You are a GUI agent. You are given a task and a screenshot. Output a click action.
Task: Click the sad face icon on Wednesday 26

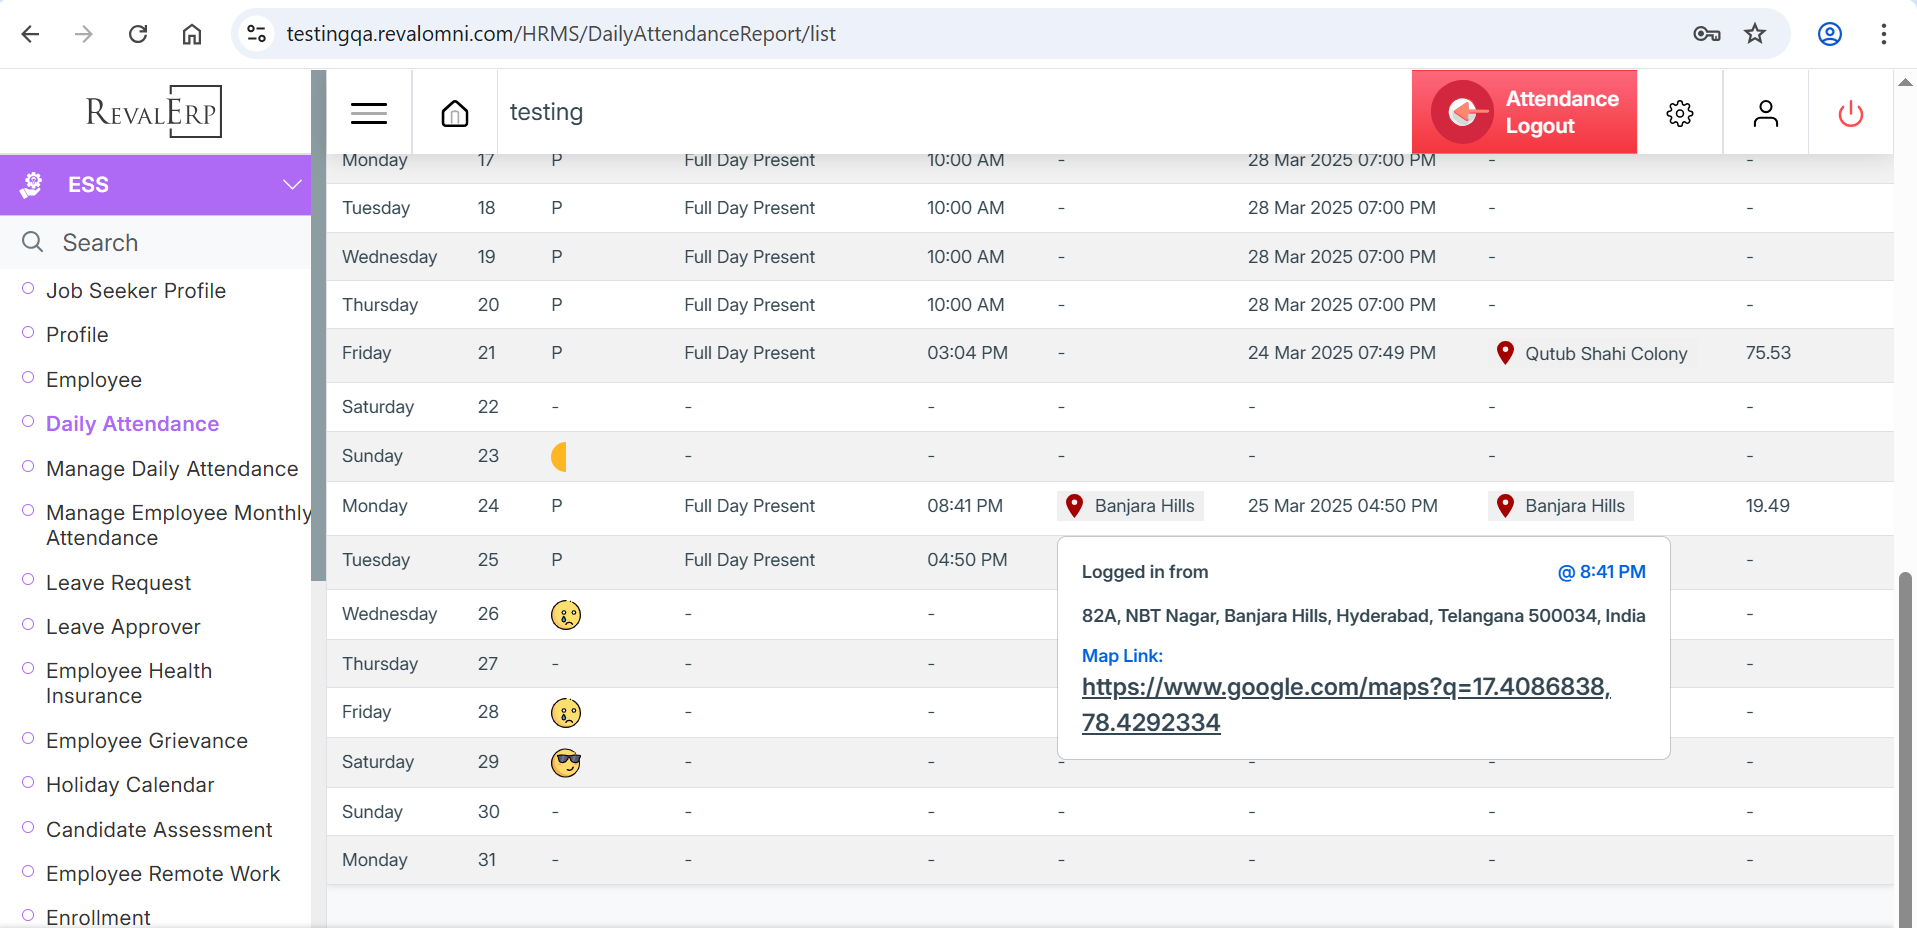pos(566,614)
